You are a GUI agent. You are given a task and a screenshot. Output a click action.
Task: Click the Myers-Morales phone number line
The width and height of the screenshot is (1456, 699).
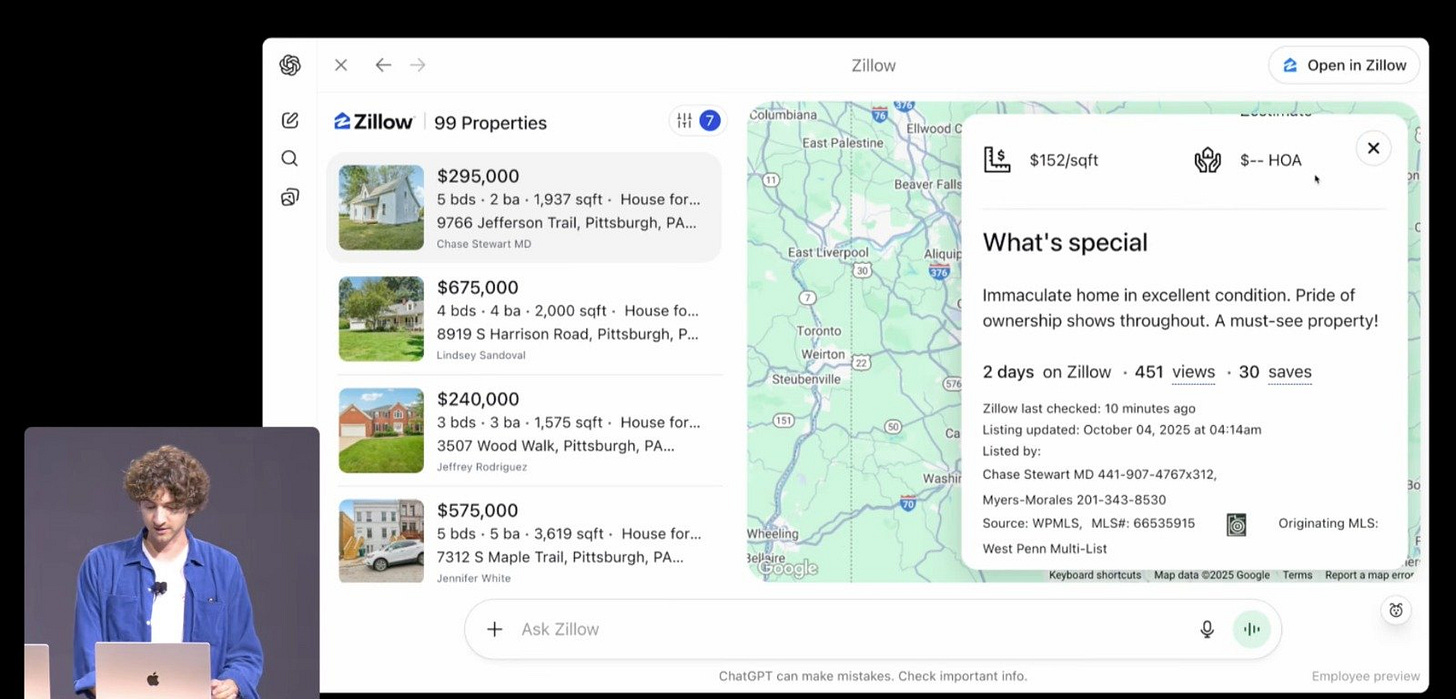click(1074, 500)
